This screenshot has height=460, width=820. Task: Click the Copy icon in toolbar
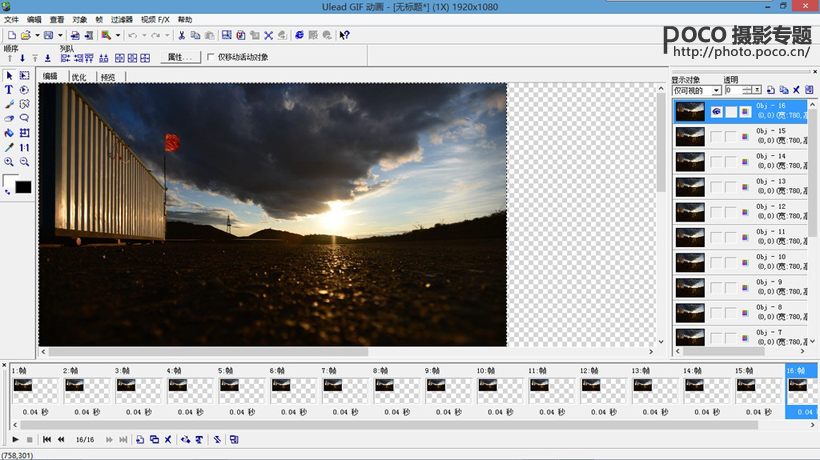195,36
